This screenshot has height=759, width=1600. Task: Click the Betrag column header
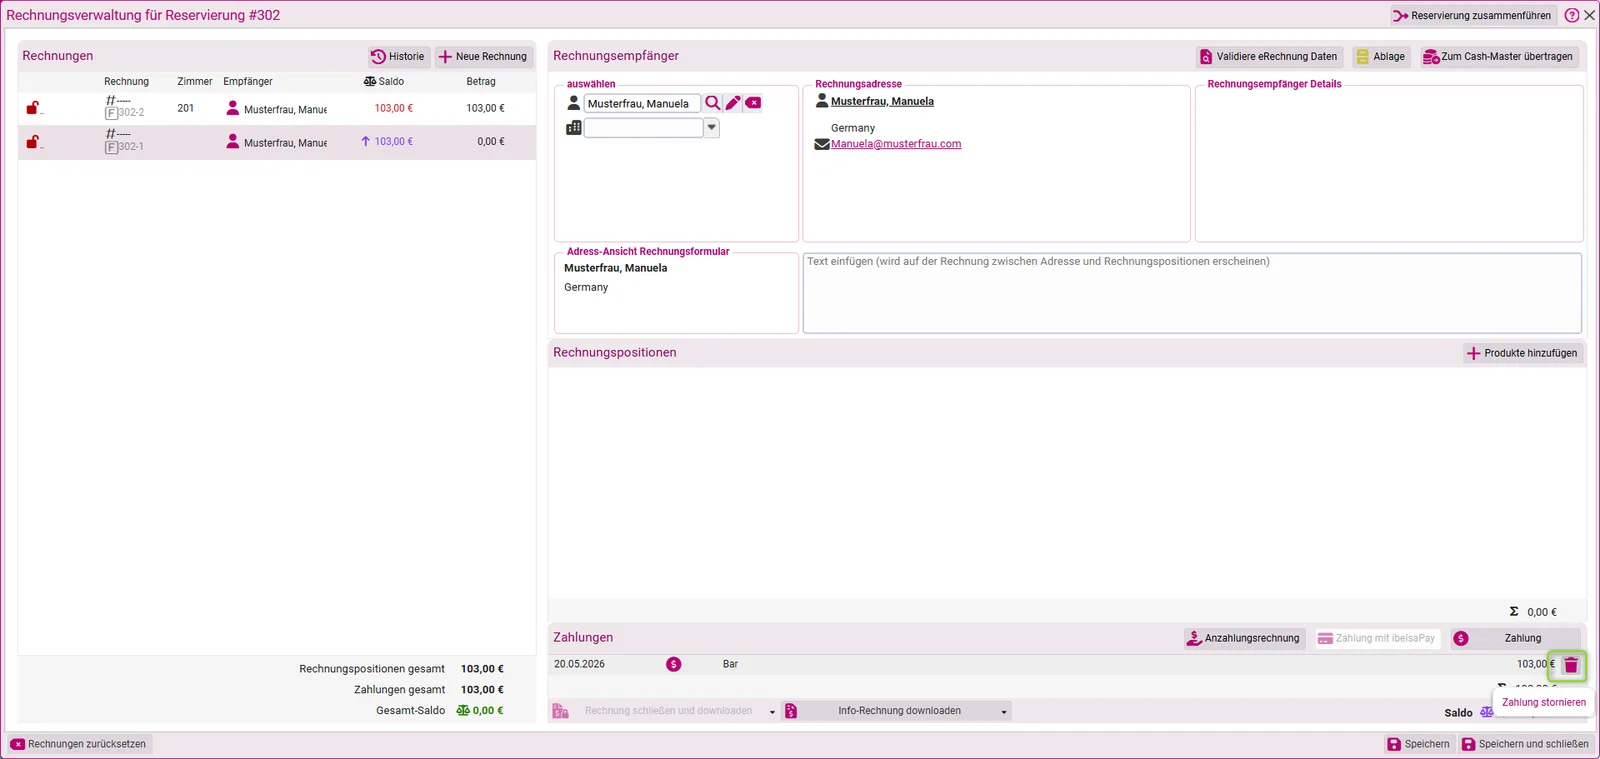(x=480, y=82)
